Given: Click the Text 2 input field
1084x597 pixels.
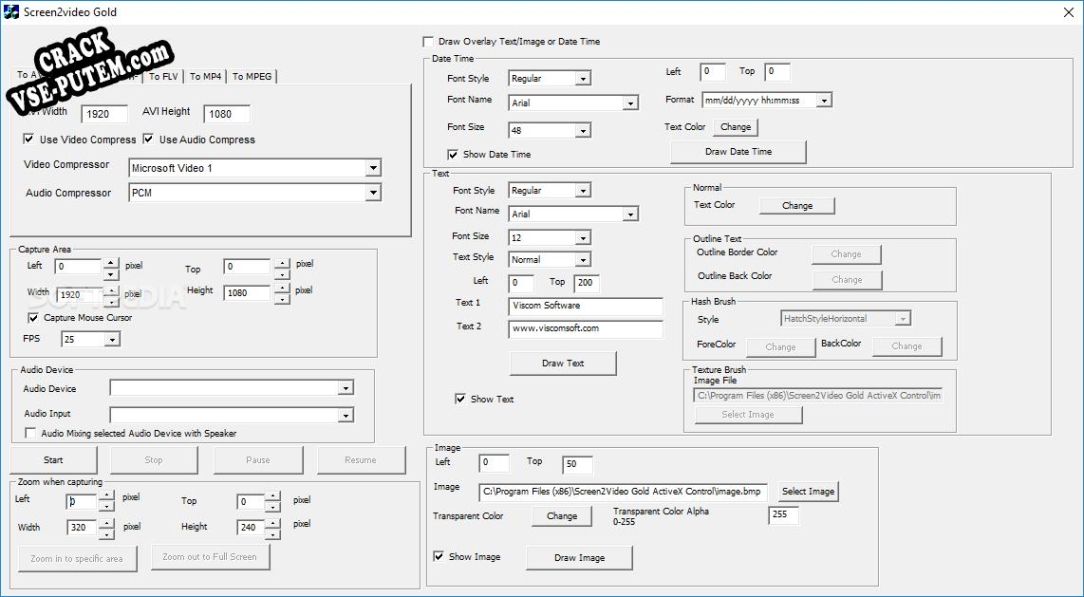Looking at the screenshot, I should click(x=585, y=329).
